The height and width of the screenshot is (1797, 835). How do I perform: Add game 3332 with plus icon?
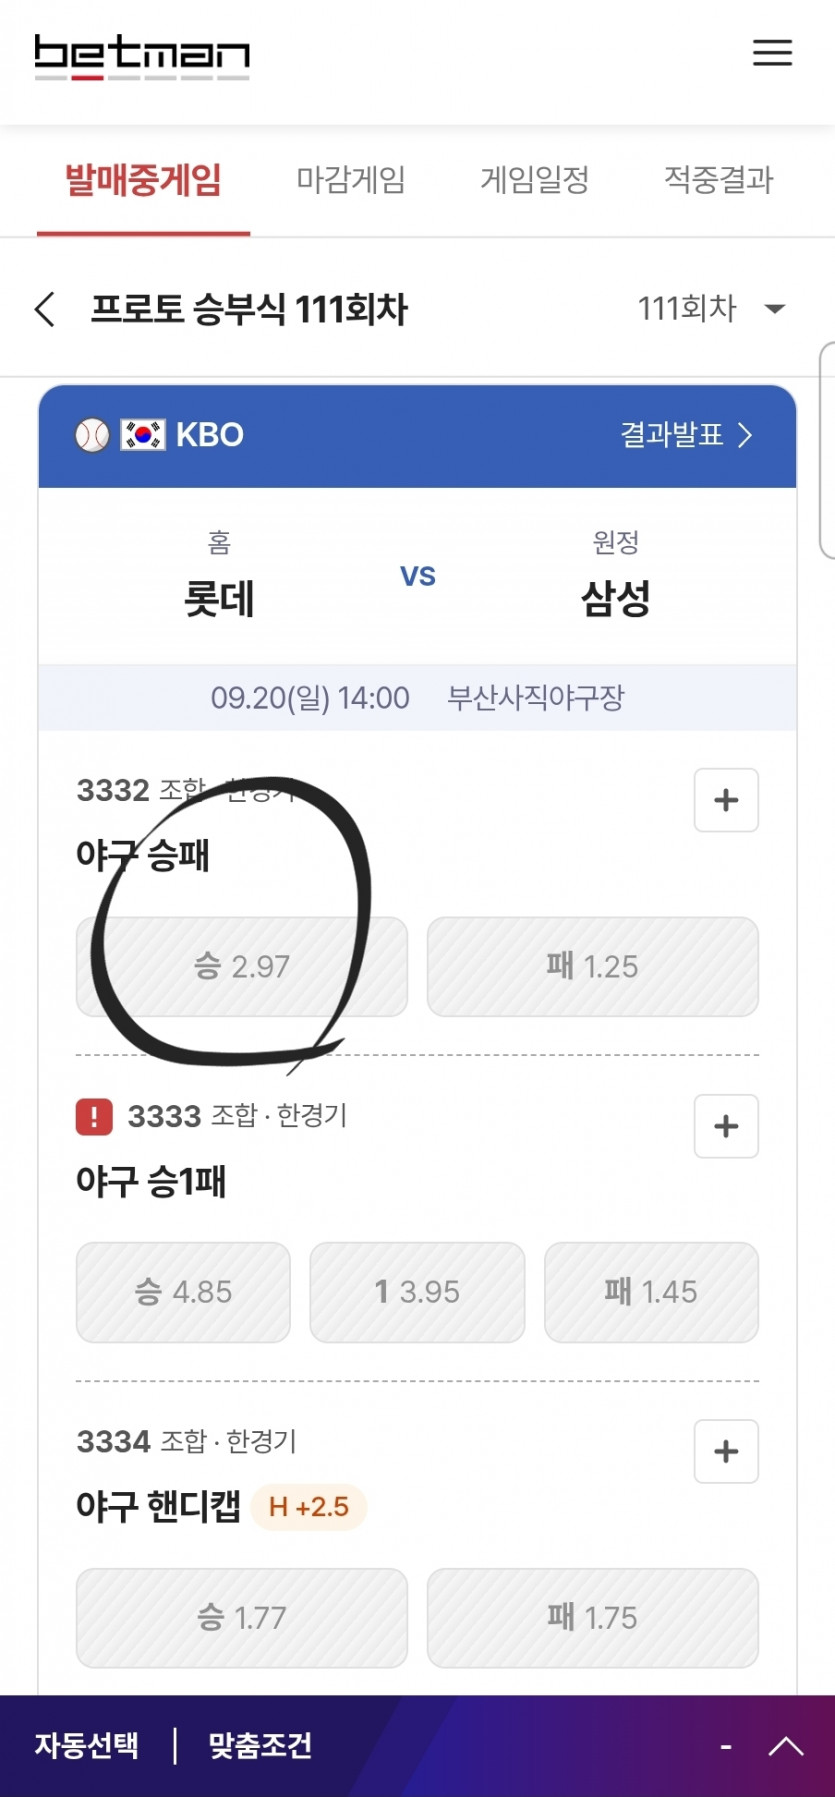pos(726,800)
